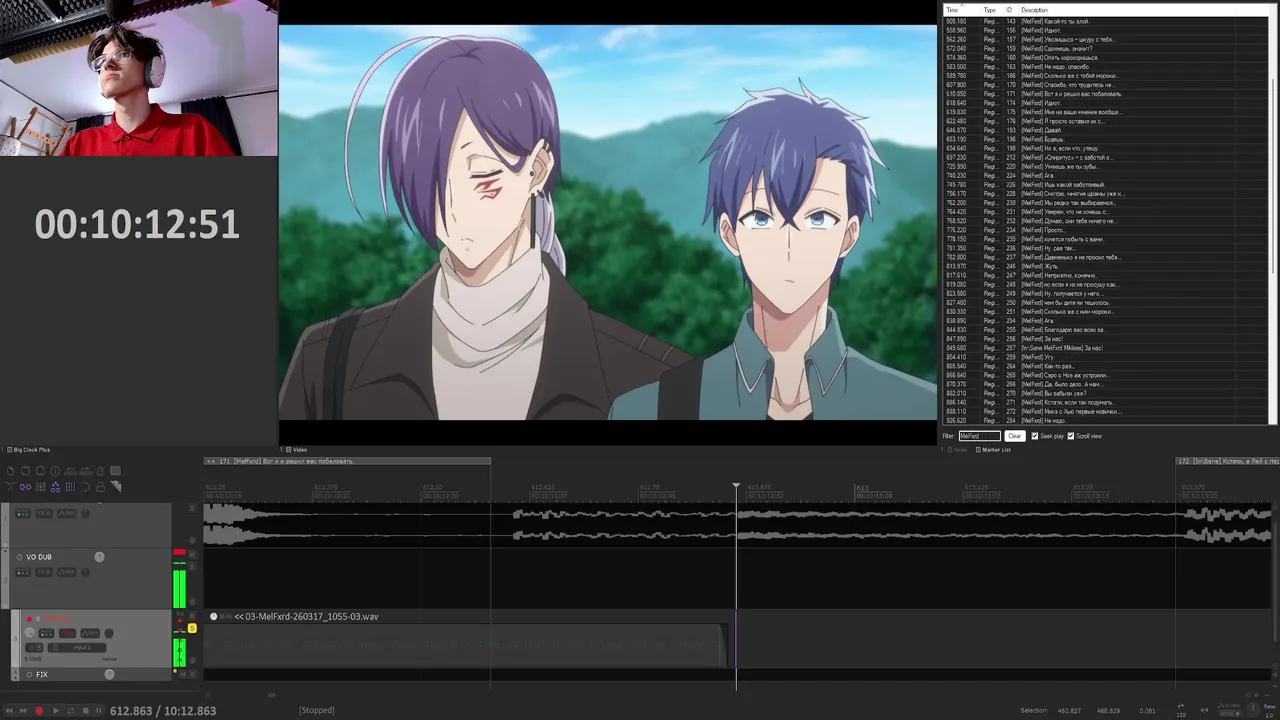Click the Filter text field
Screen dimensions: 1280x720
(x=980, y=436)
